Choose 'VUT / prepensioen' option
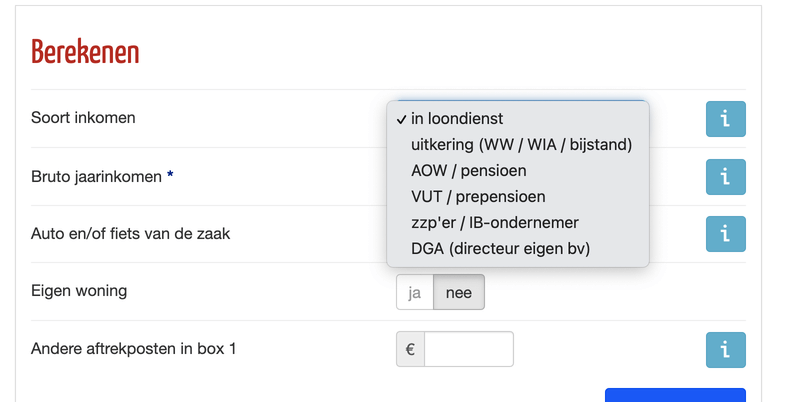This screenshot has height=402, width=800. pos(478,197)
